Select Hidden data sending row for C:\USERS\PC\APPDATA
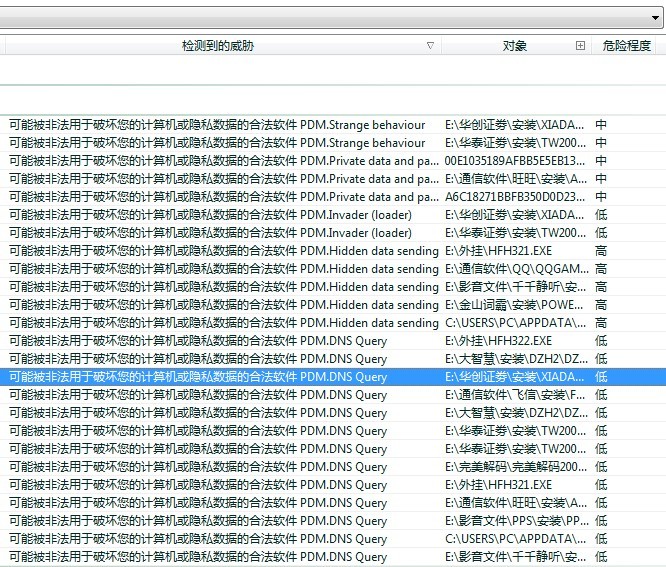Image resolution: width=666 pixels, height=567 pixels. coord(333,323)
